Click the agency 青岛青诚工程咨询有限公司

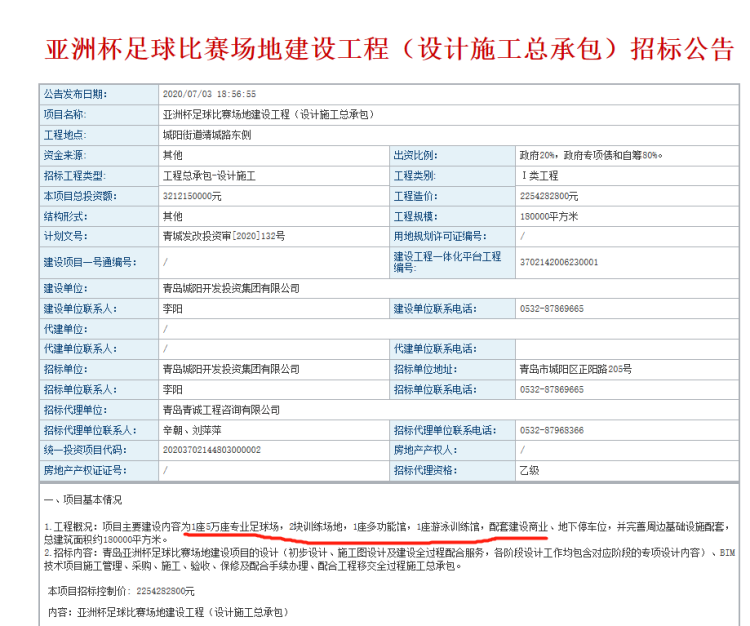(221, 410)
